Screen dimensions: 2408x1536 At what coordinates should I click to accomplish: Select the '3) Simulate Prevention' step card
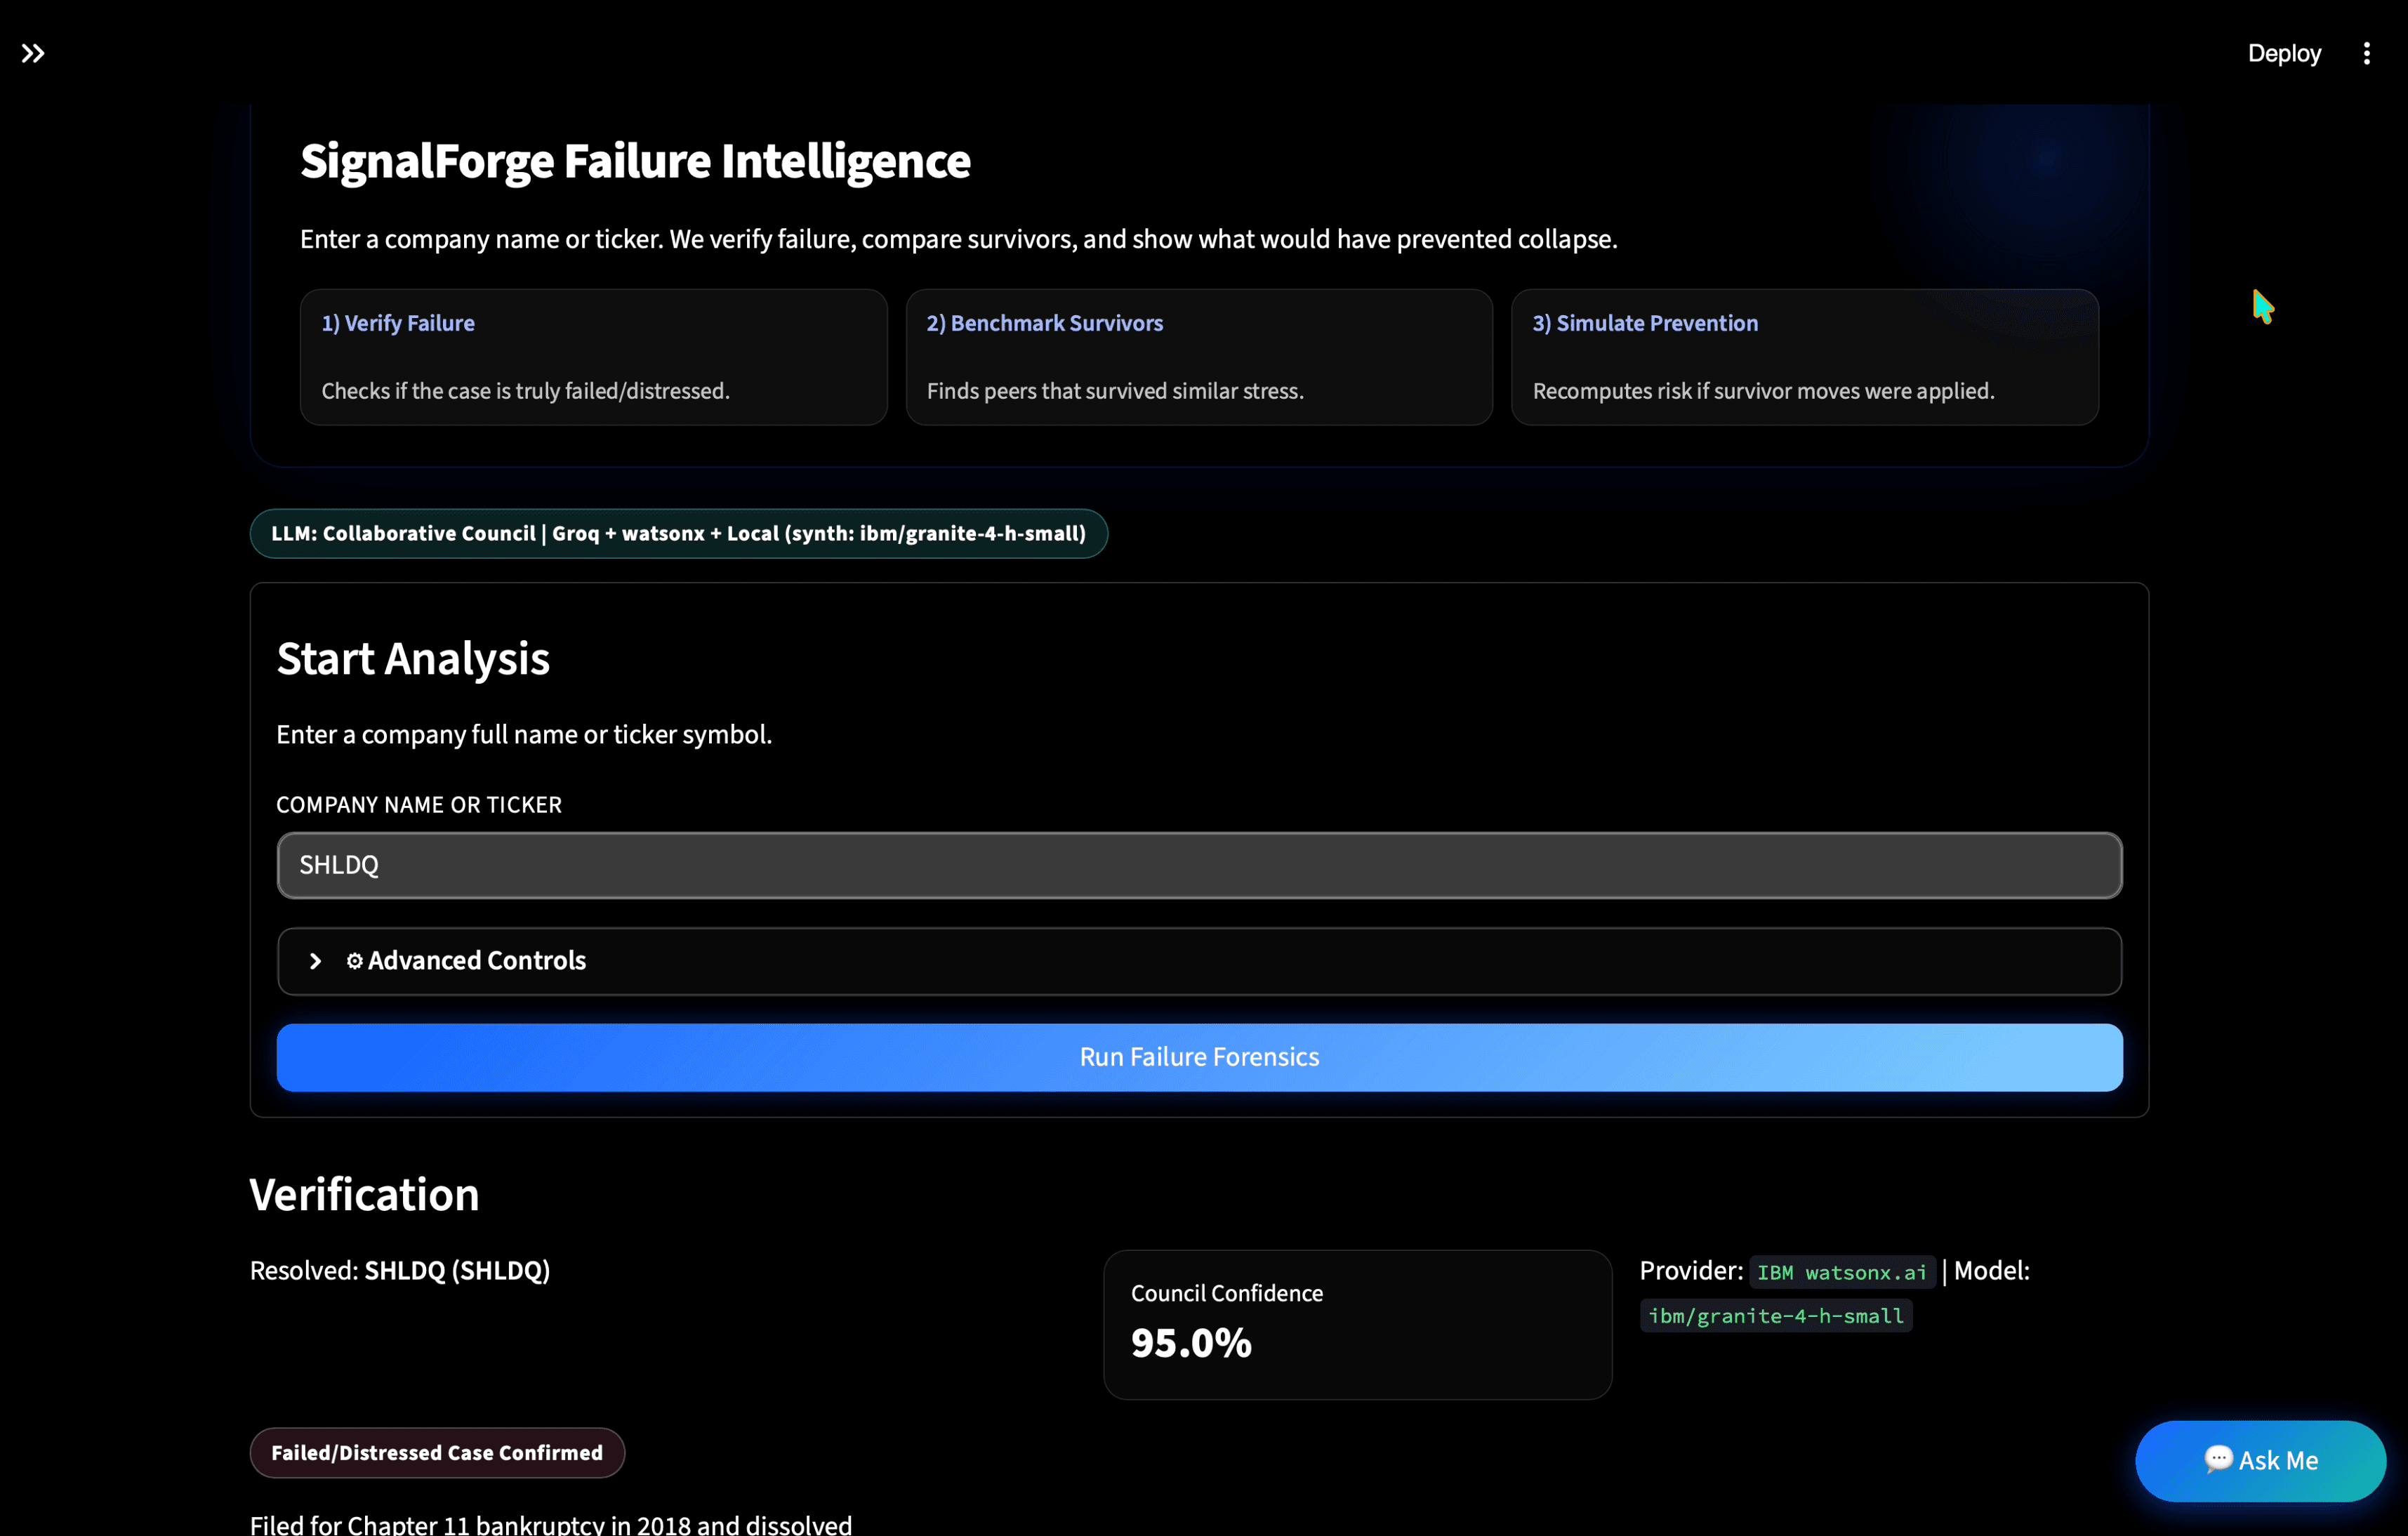click(1804, 357)
